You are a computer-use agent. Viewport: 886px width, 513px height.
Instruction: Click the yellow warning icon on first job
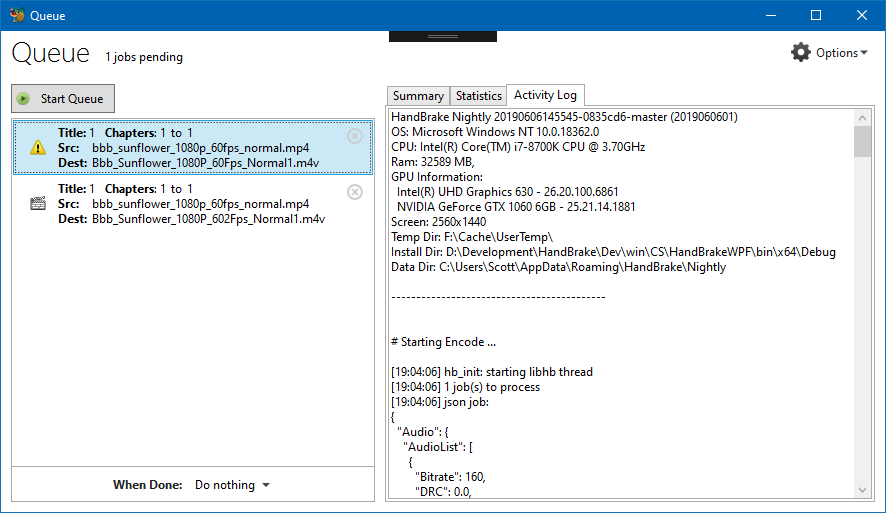(38, 147)
